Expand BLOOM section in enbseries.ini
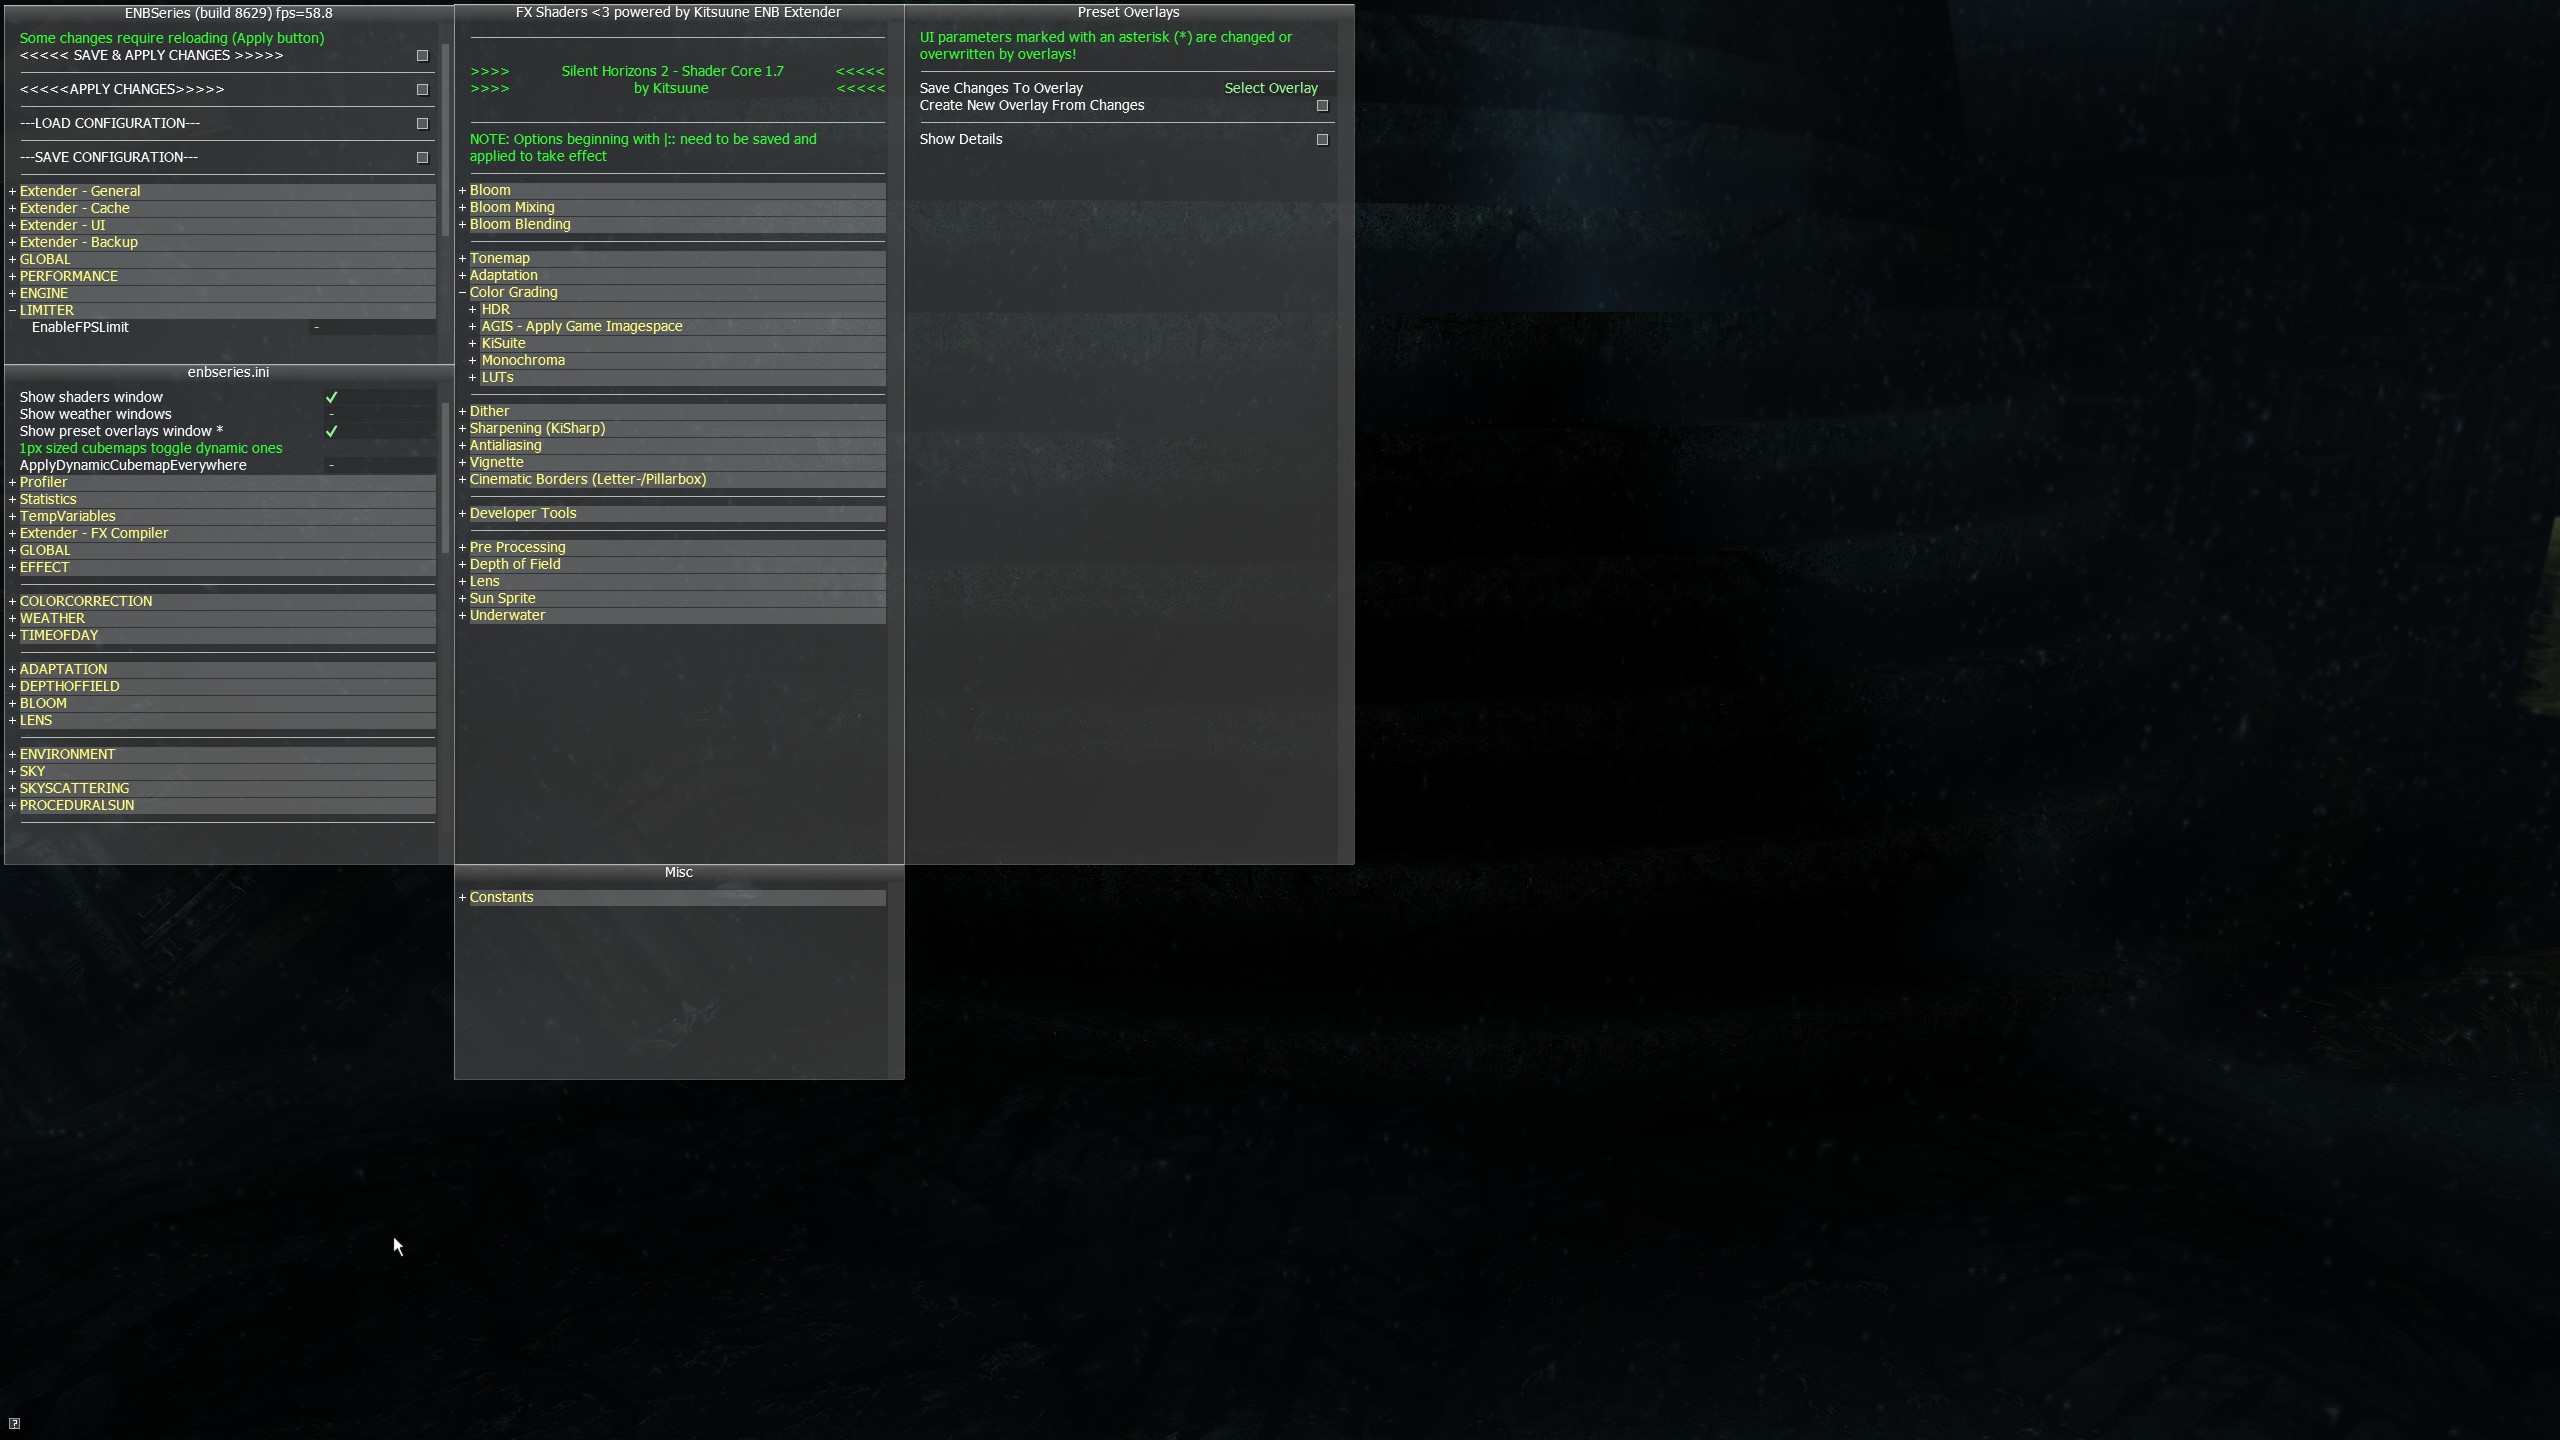Screen dimensions: 2560x1440 click(x=222, y=703)
